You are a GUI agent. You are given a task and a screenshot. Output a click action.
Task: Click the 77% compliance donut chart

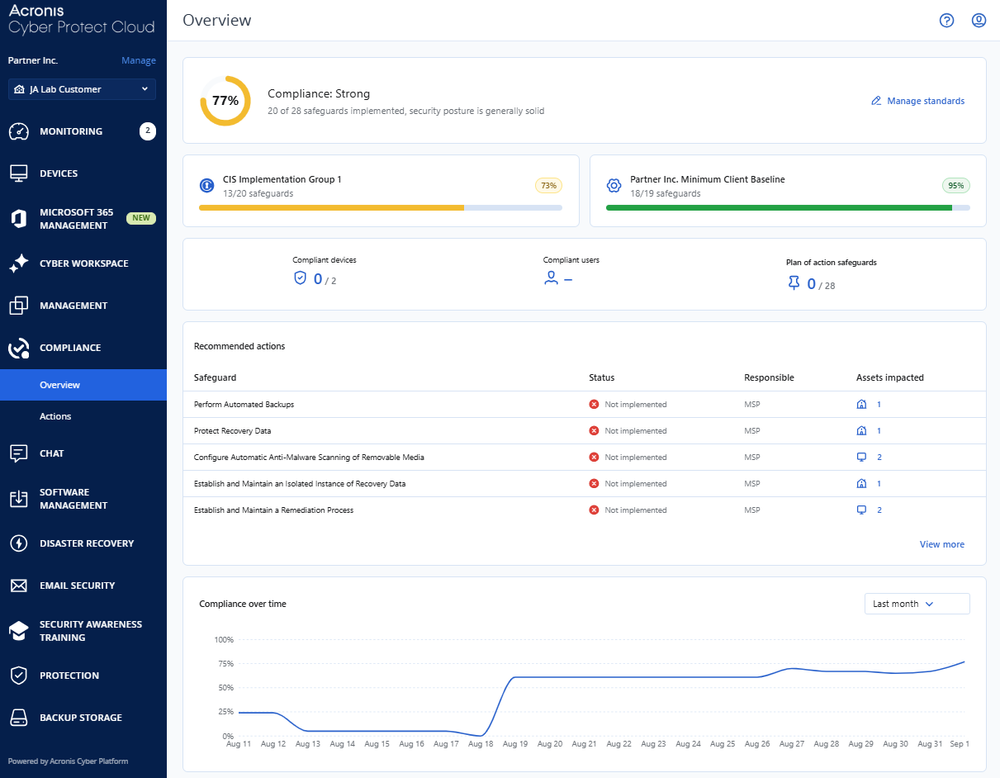pyautogui.click(x=225, y=101)
